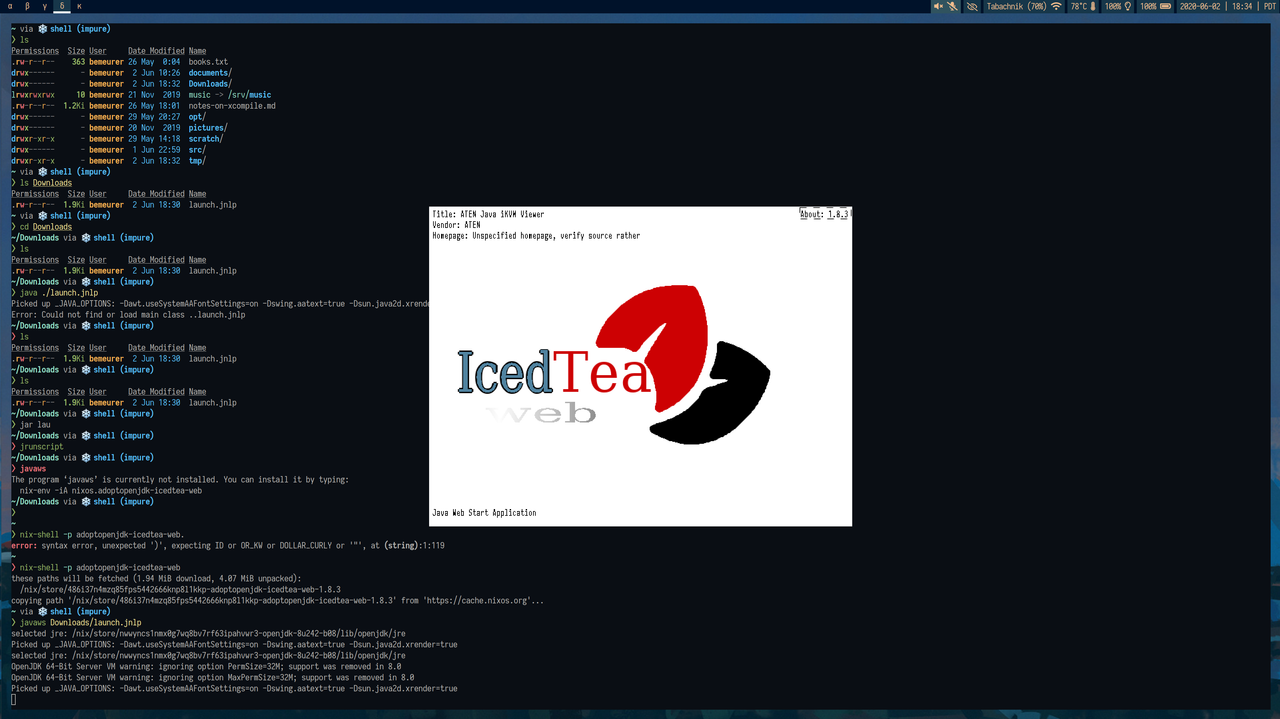Switch to workspace β in the top bar
Viewport: 1280px width, 719px height.
coord(28,6)
